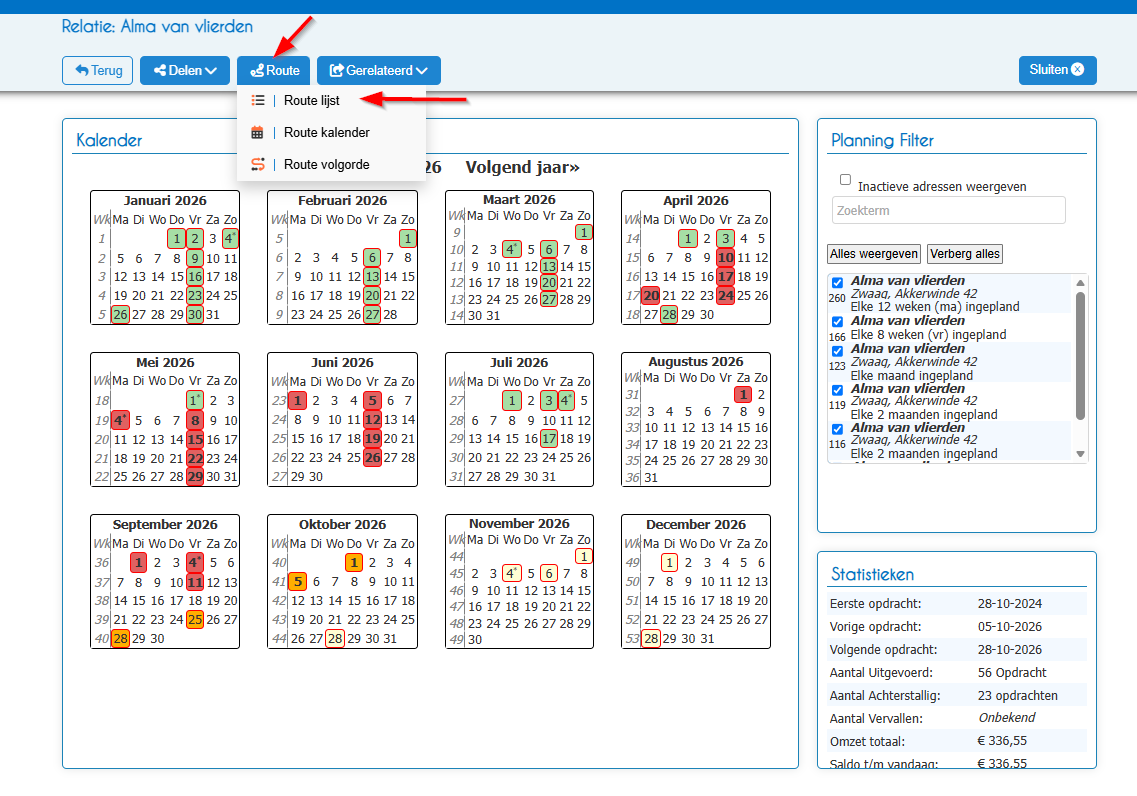1137x796 pixels.
Task: Select day 1 in Augustus 2026
Action: [x=743, y=394]
